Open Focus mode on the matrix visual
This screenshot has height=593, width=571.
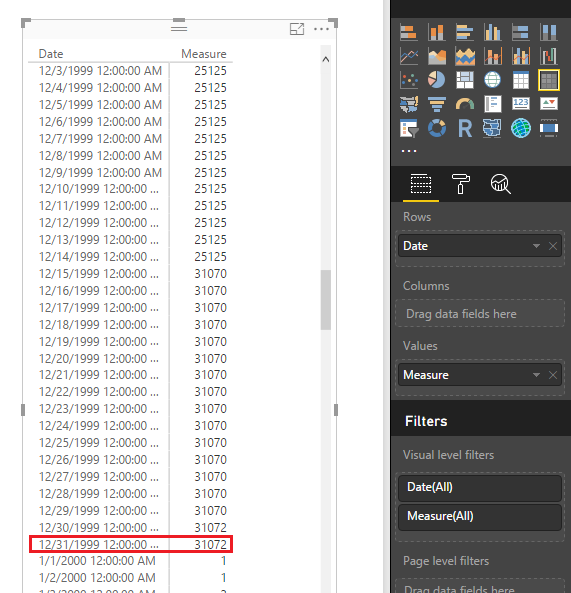pyautogui.click(x=297, y=29)
